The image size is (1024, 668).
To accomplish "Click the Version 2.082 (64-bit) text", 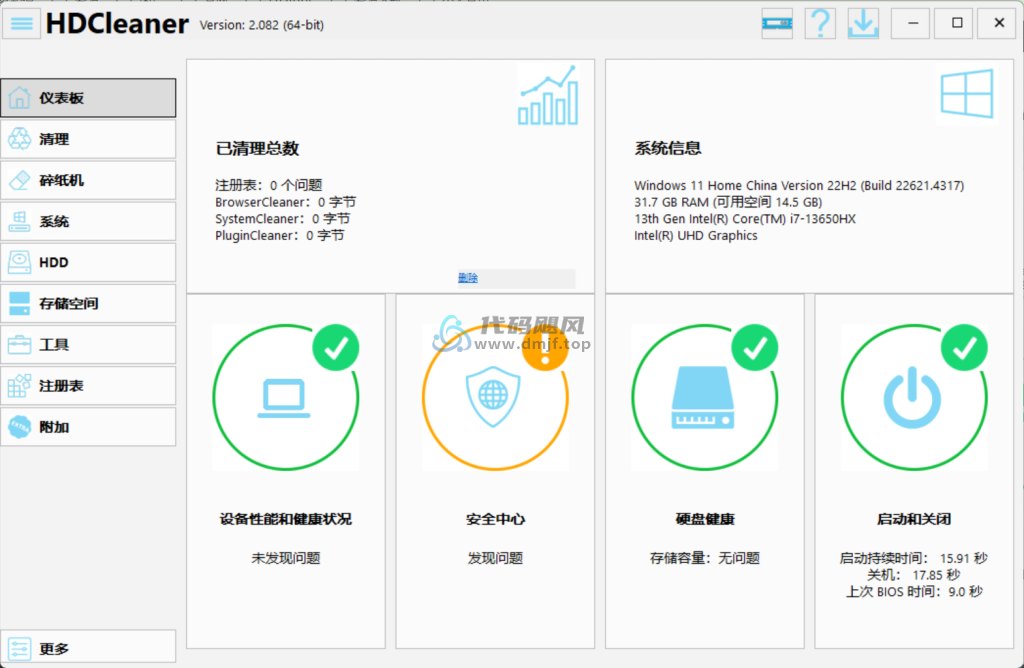I will click(262, 25).
